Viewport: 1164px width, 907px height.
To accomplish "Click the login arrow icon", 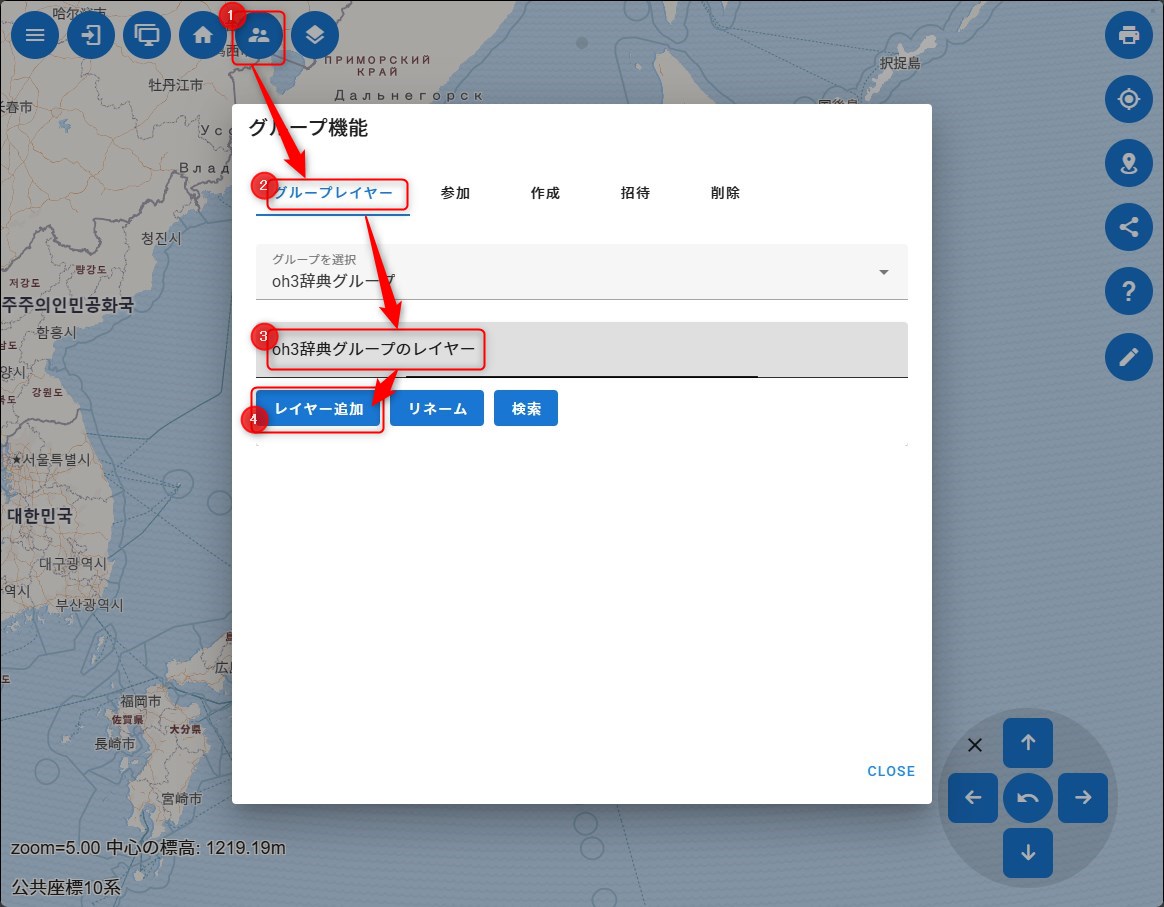I will (x=91, y=35).
